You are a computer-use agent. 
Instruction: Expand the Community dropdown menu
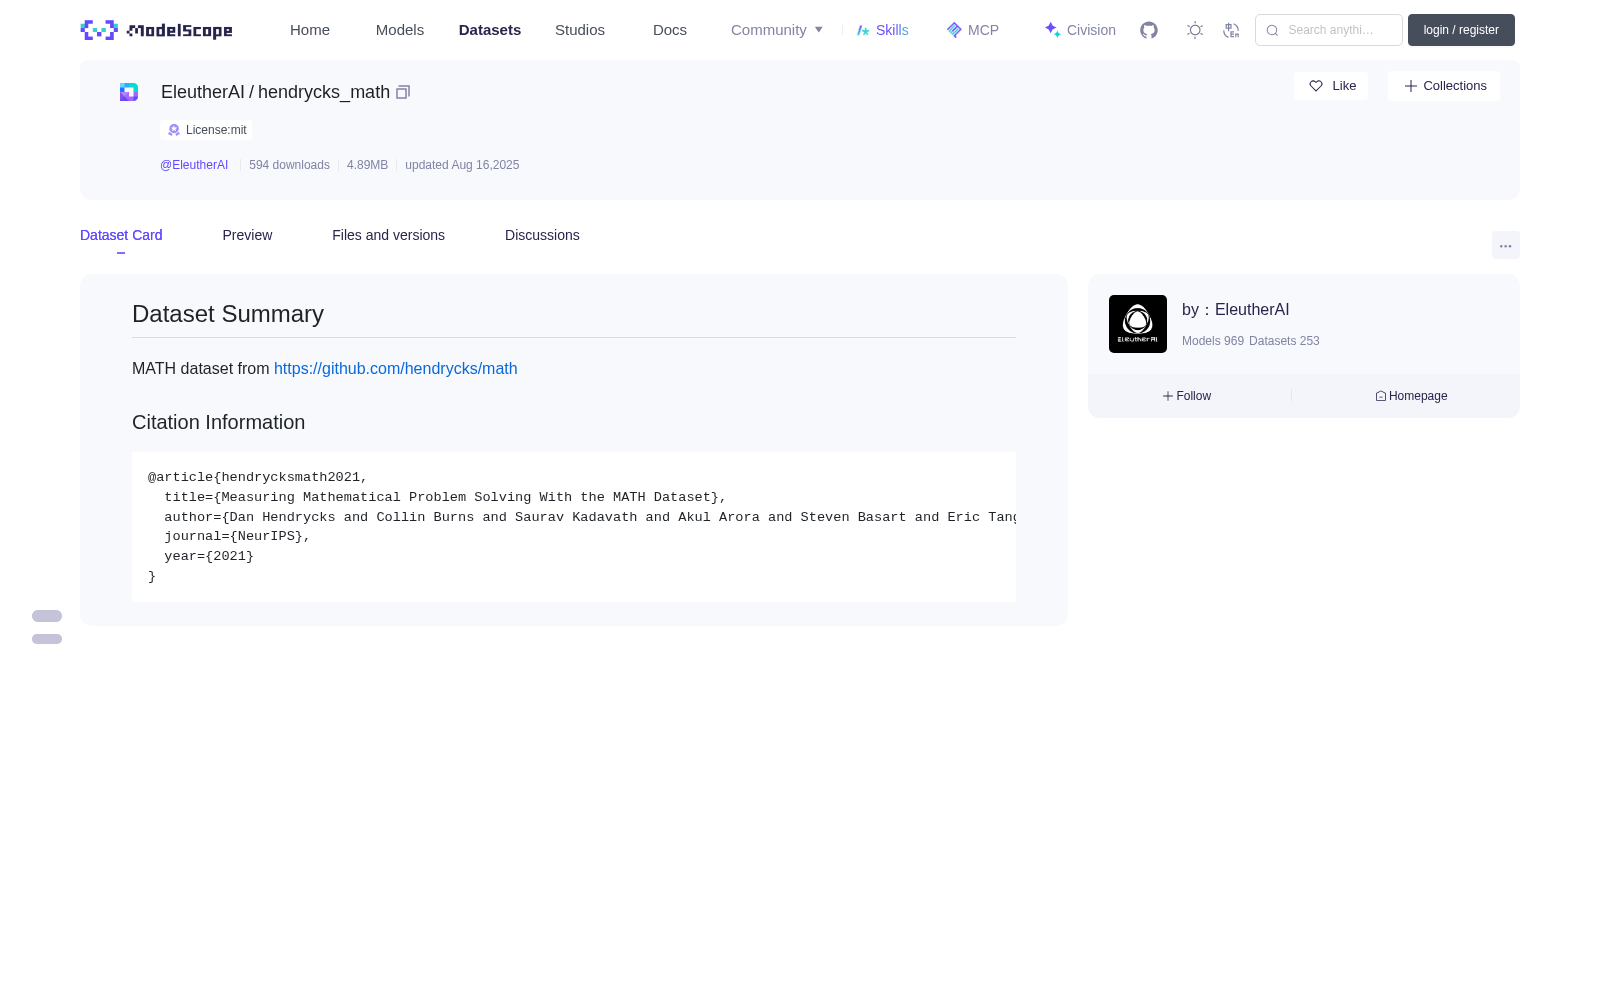coord(777,30)
